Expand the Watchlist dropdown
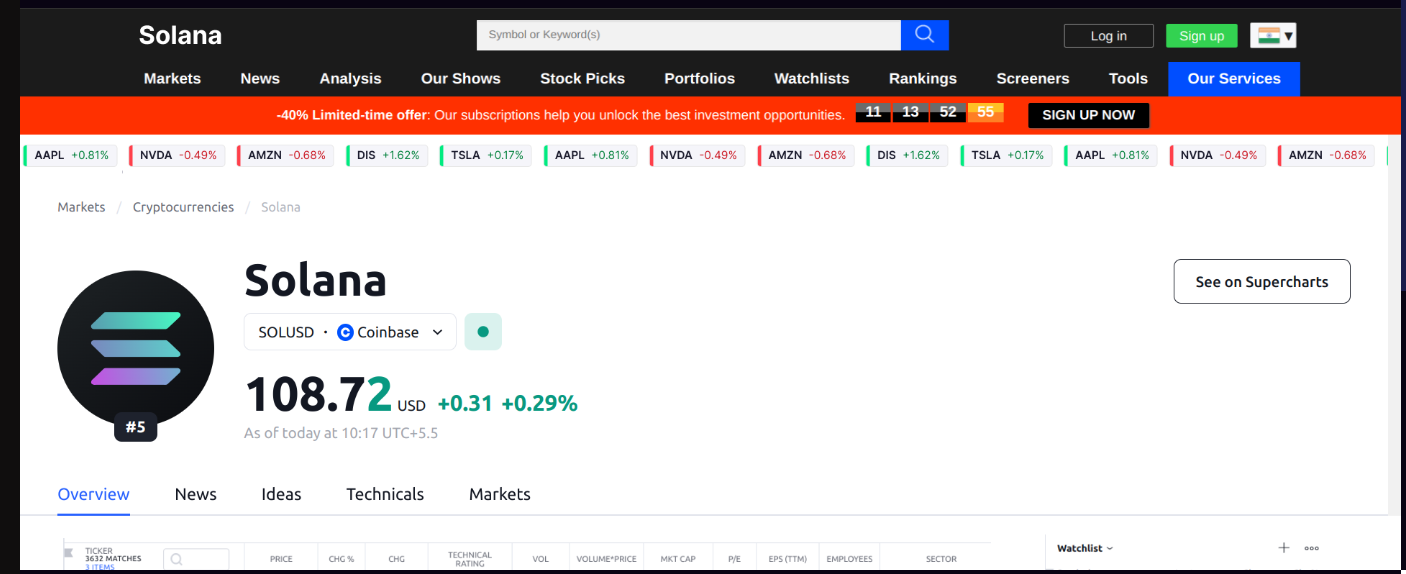This screenshot has width=1406, height=574. coord(1085,548)
